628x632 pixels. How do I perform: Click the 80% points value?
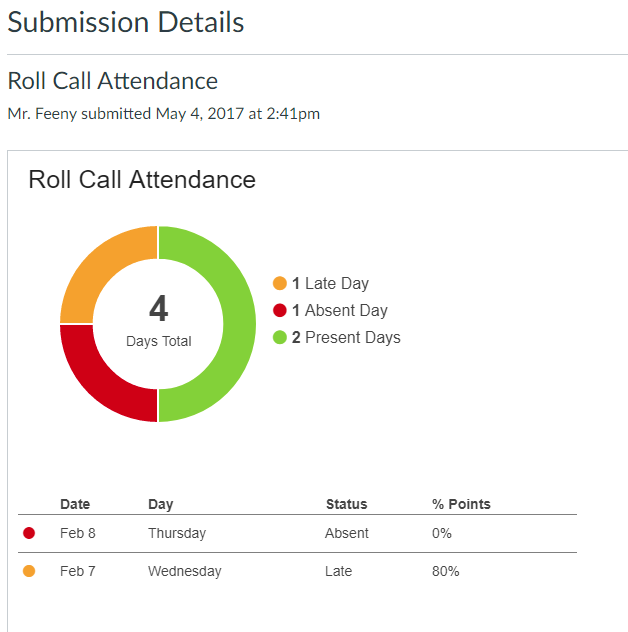pos(446,571)
